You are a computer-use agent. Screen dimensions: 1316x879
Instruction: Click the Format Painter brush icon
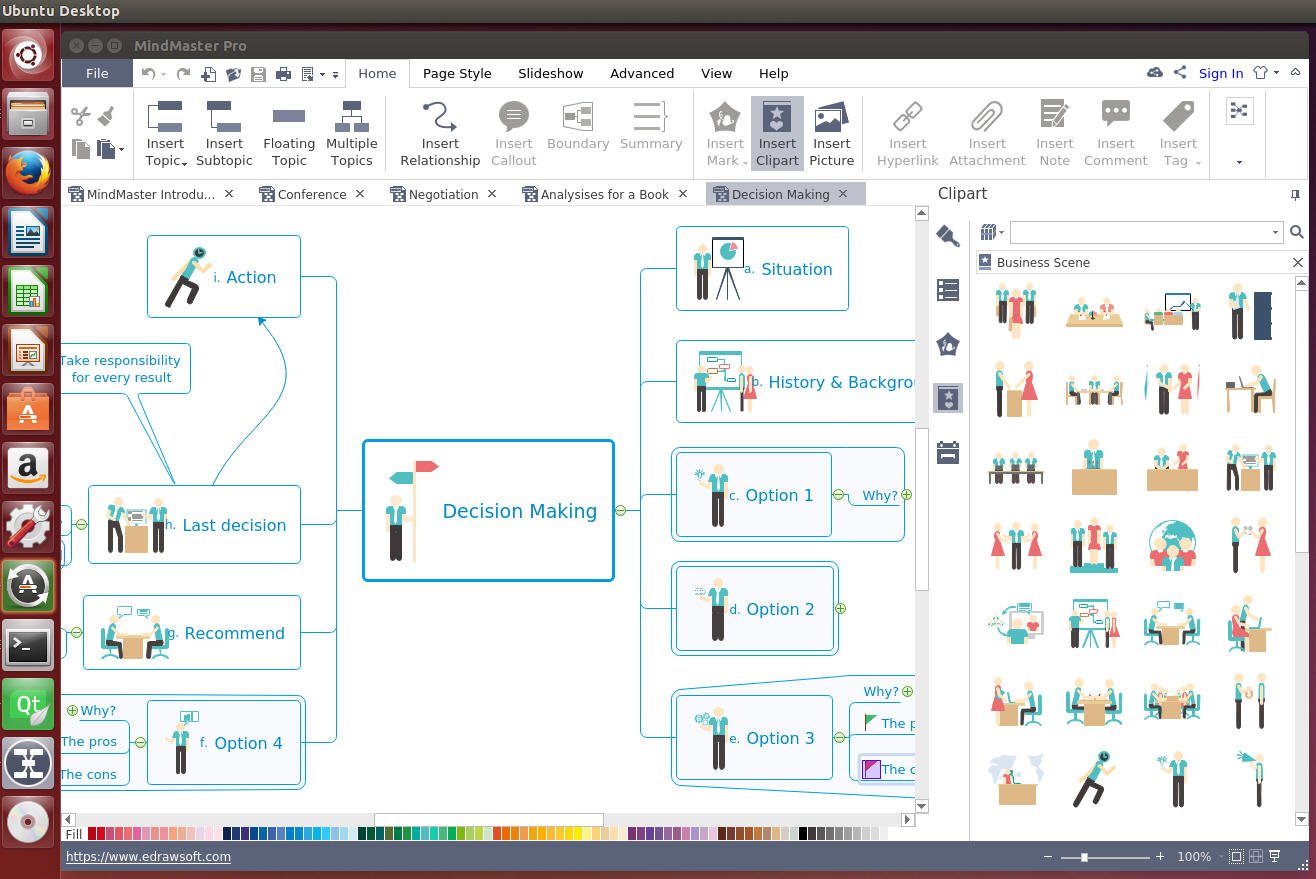[107, 116]
